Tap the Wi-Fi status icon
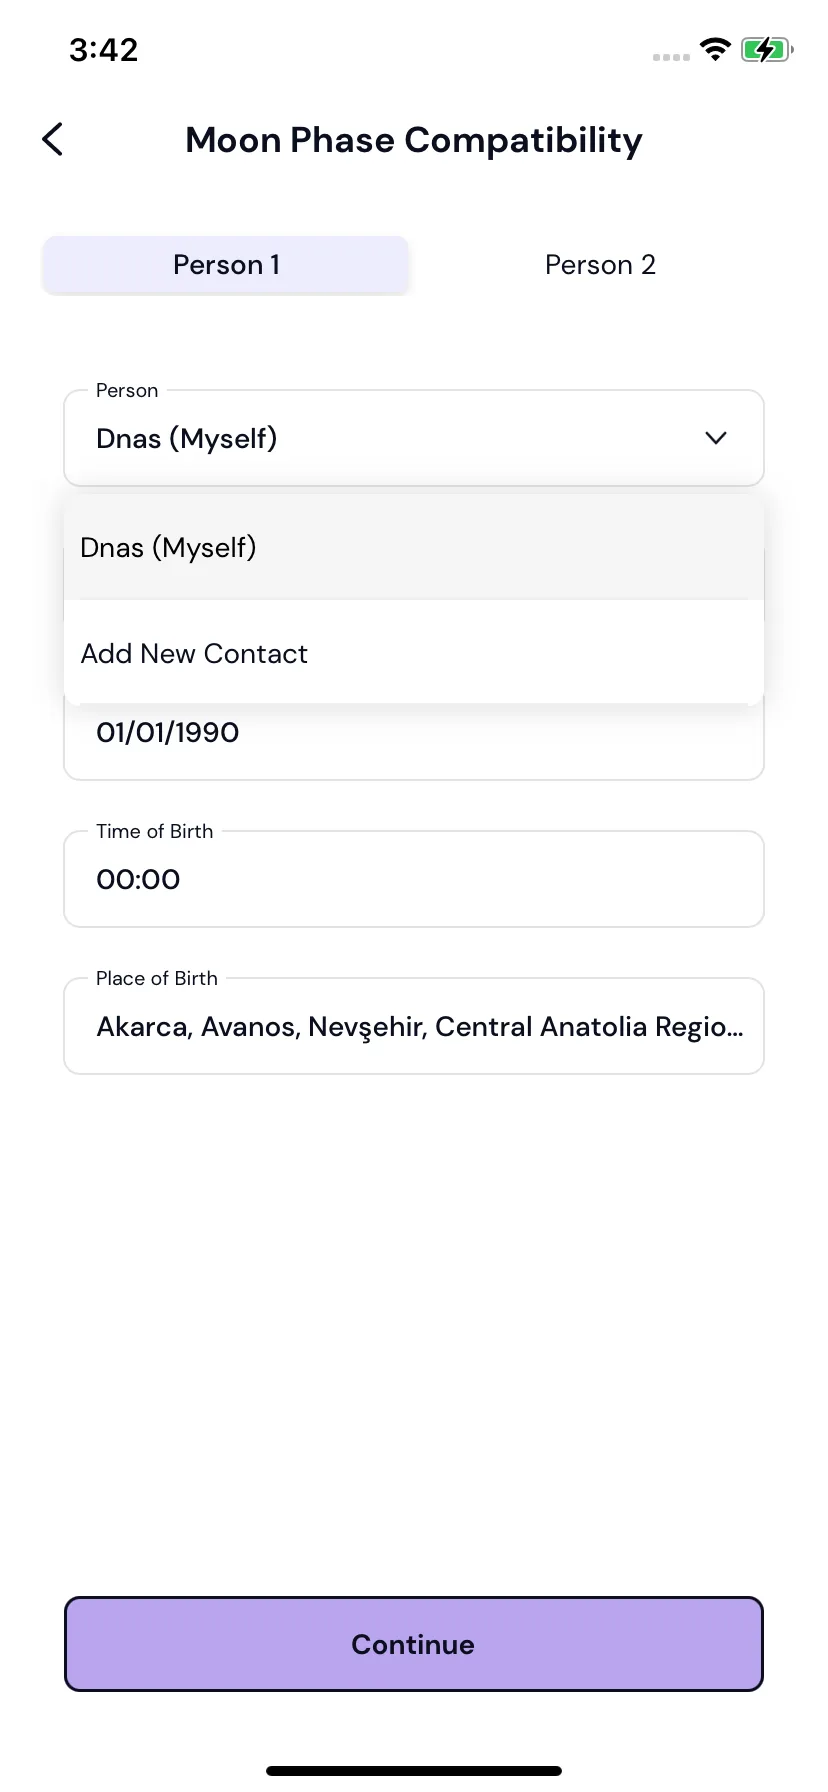Image resolution: width=828 pixels, height=1792 pixels. point(715,49)
